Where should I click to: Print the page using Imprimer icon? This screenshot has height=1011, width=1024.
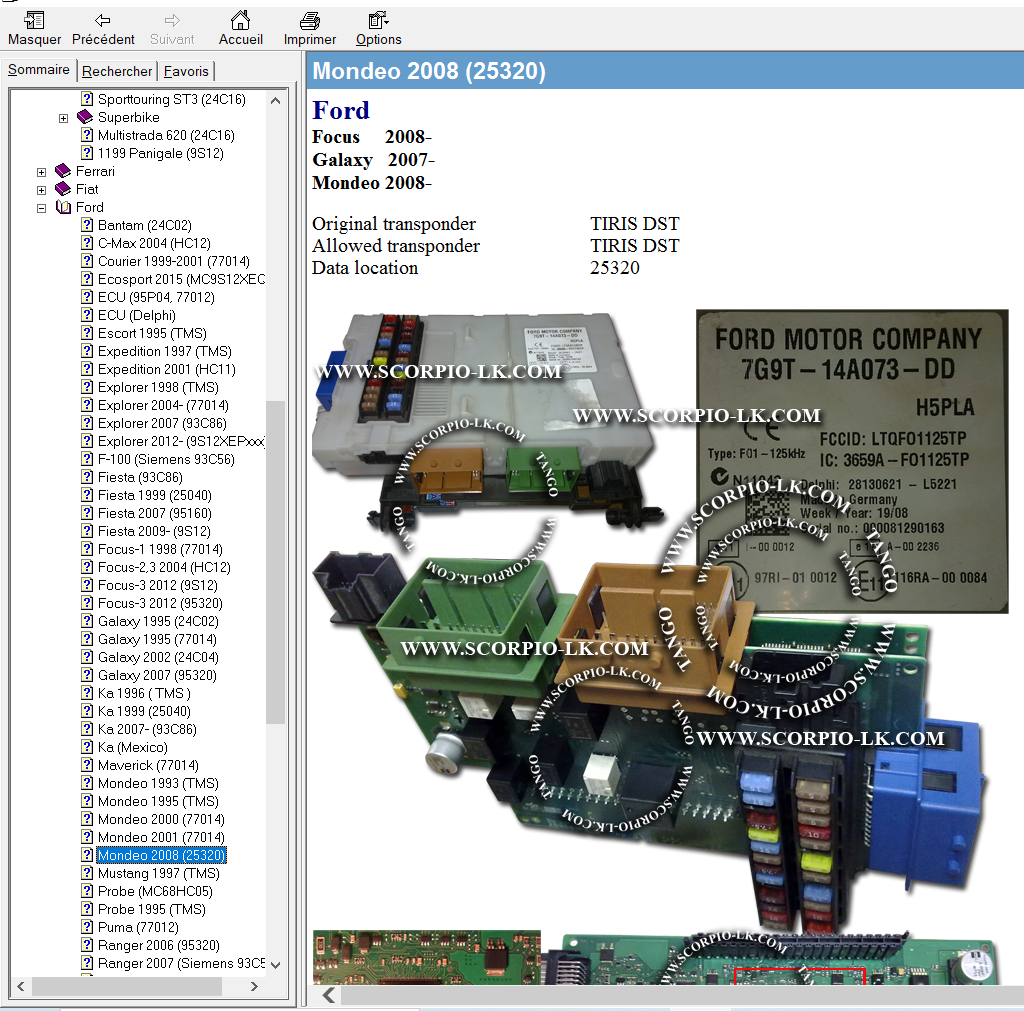310,20
